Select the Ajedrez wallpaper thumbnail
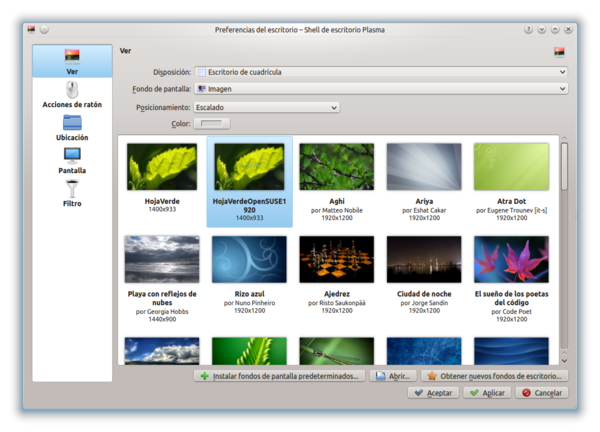 [x=336, y=259]
